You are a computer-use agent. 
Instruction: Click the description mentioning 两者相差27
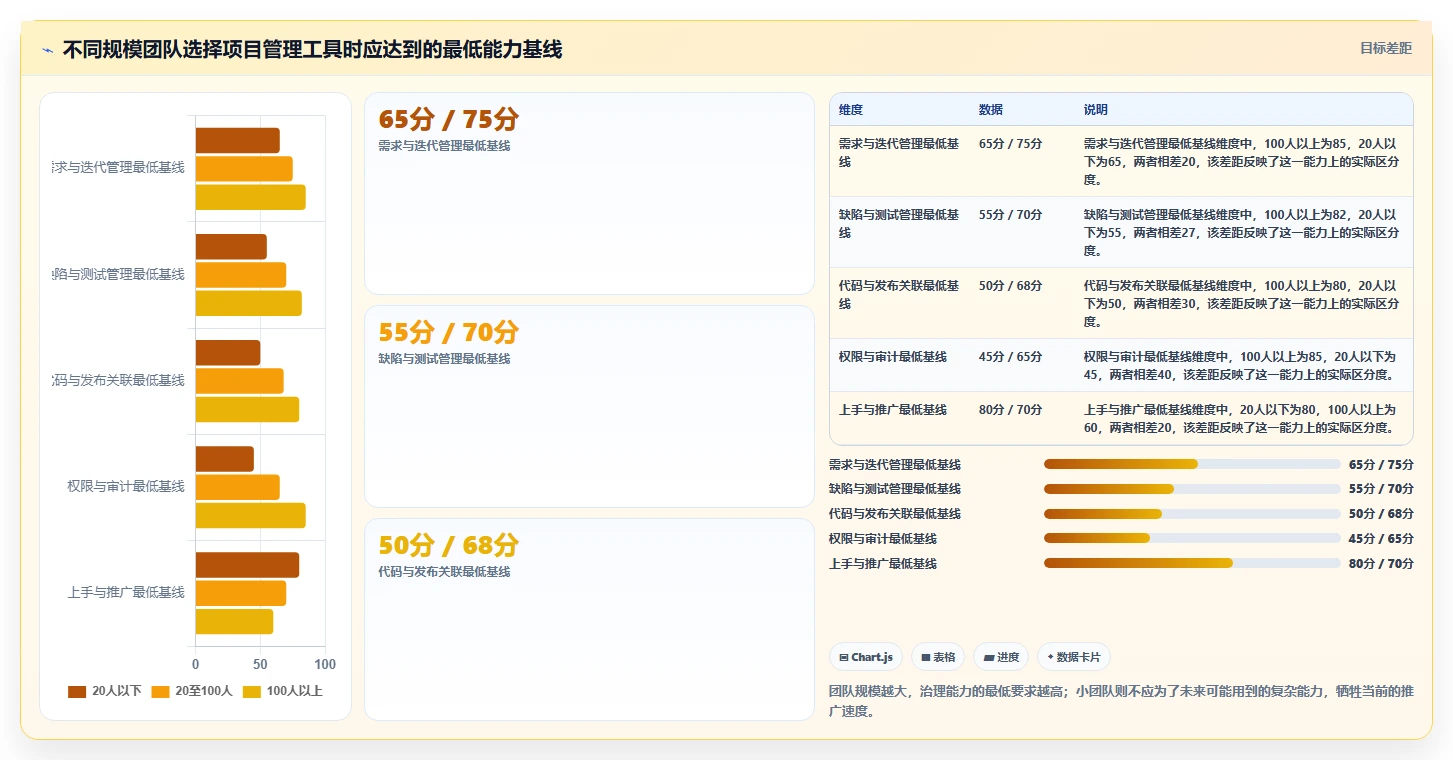[x=1241, y=233]
